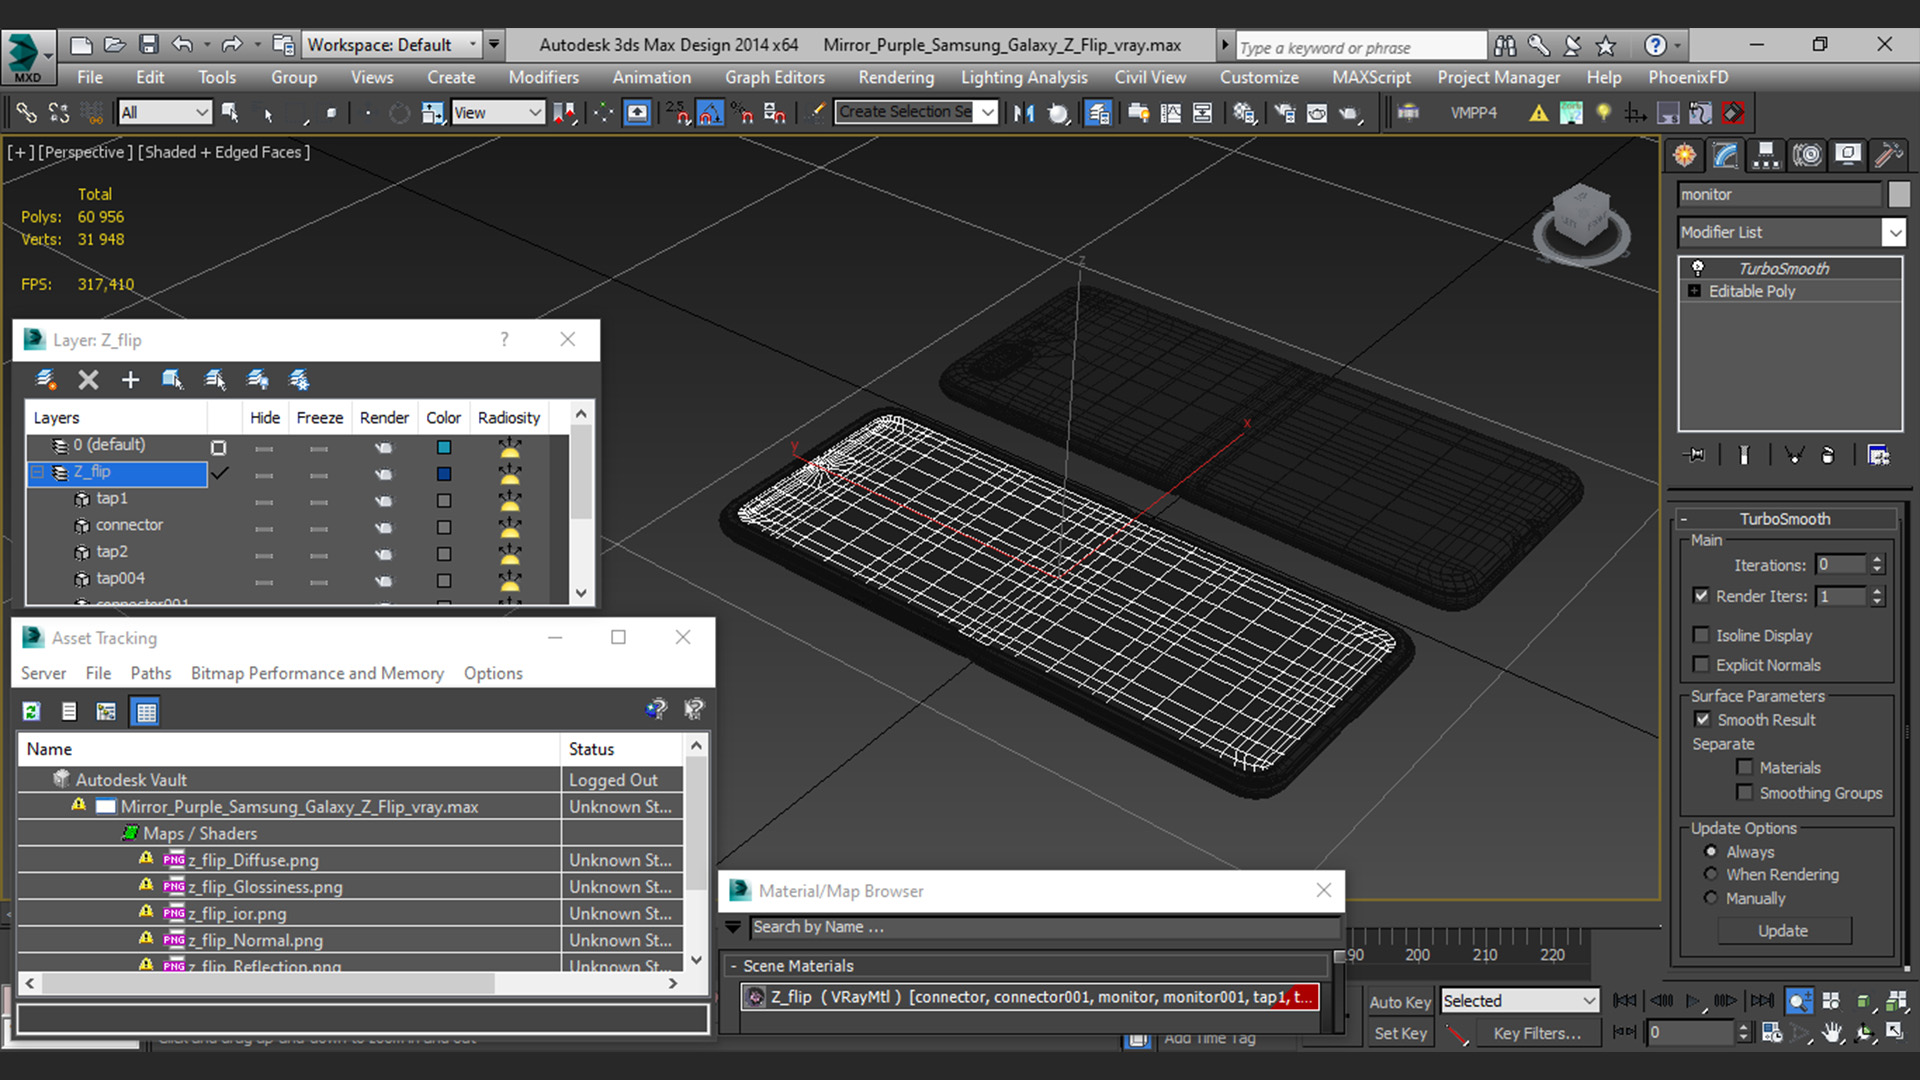This screenshot has height=1080, width=1920.
Task: Select the Manually update option
Action: coord(1711,898)
